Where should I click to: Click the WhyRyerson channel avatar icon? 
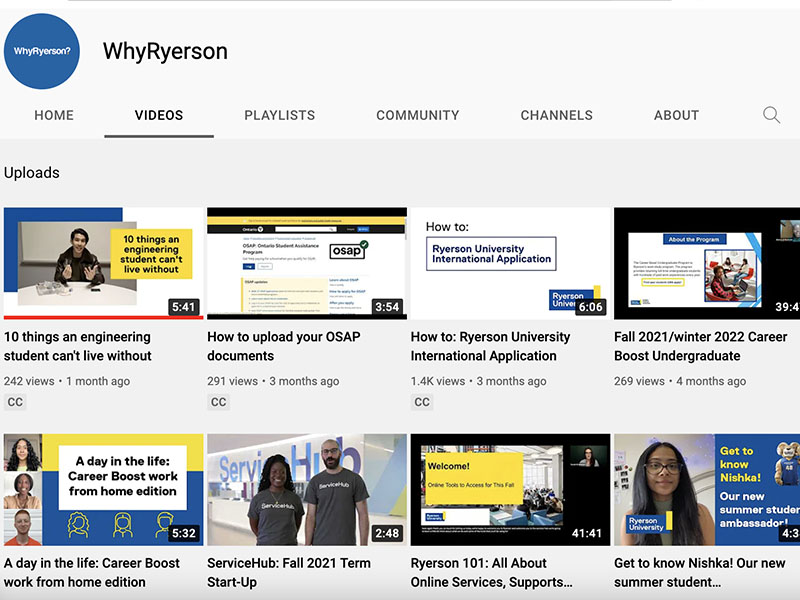point(42,51)
